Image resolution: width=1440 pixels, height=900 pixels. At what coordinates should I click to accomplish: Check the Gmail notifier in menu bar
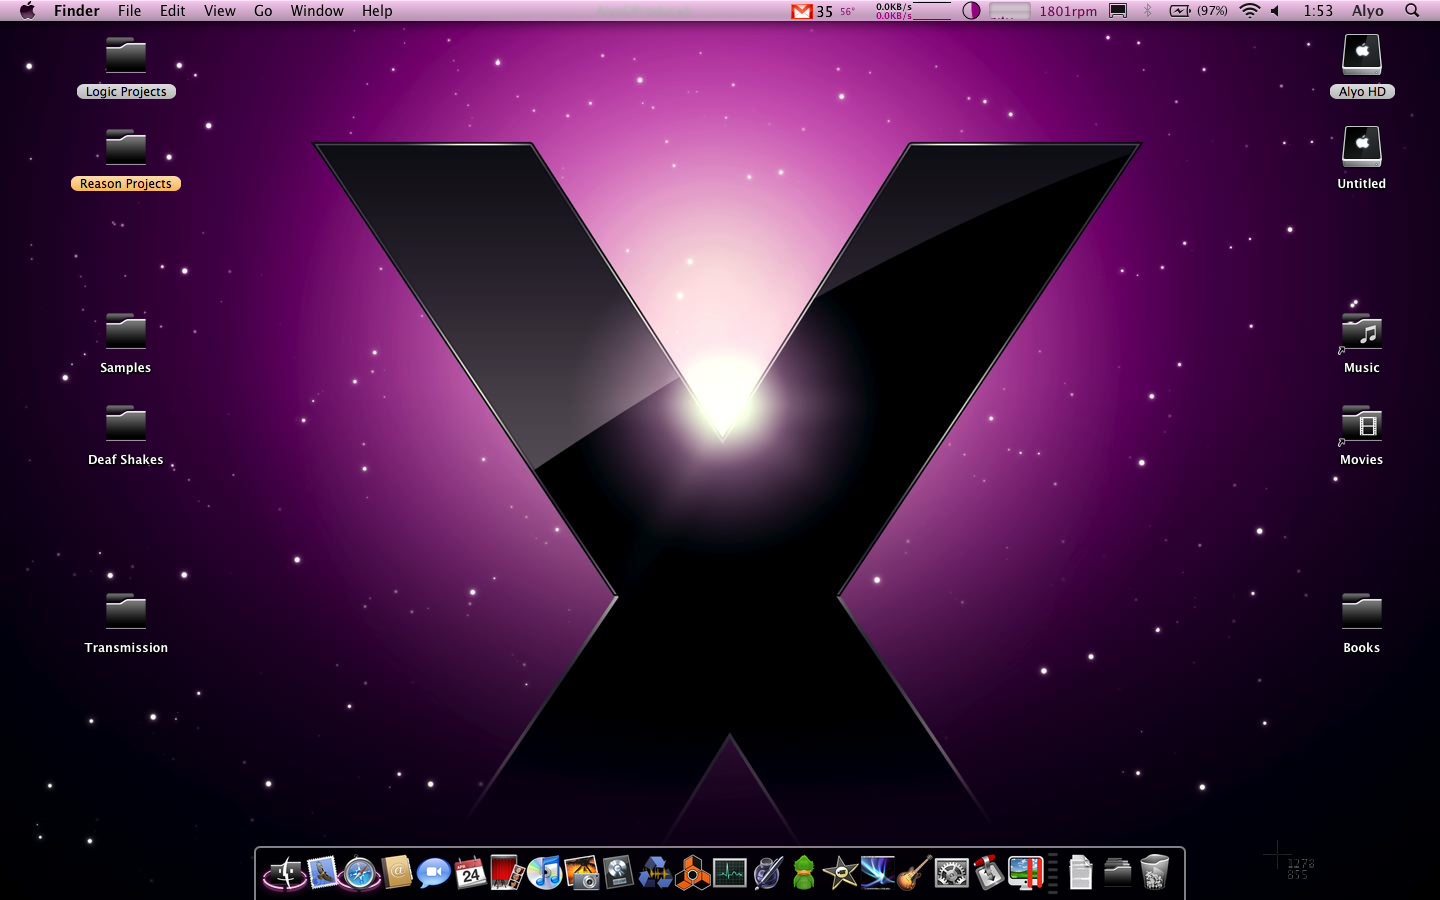pyautogui.click(x=812, y=11)
